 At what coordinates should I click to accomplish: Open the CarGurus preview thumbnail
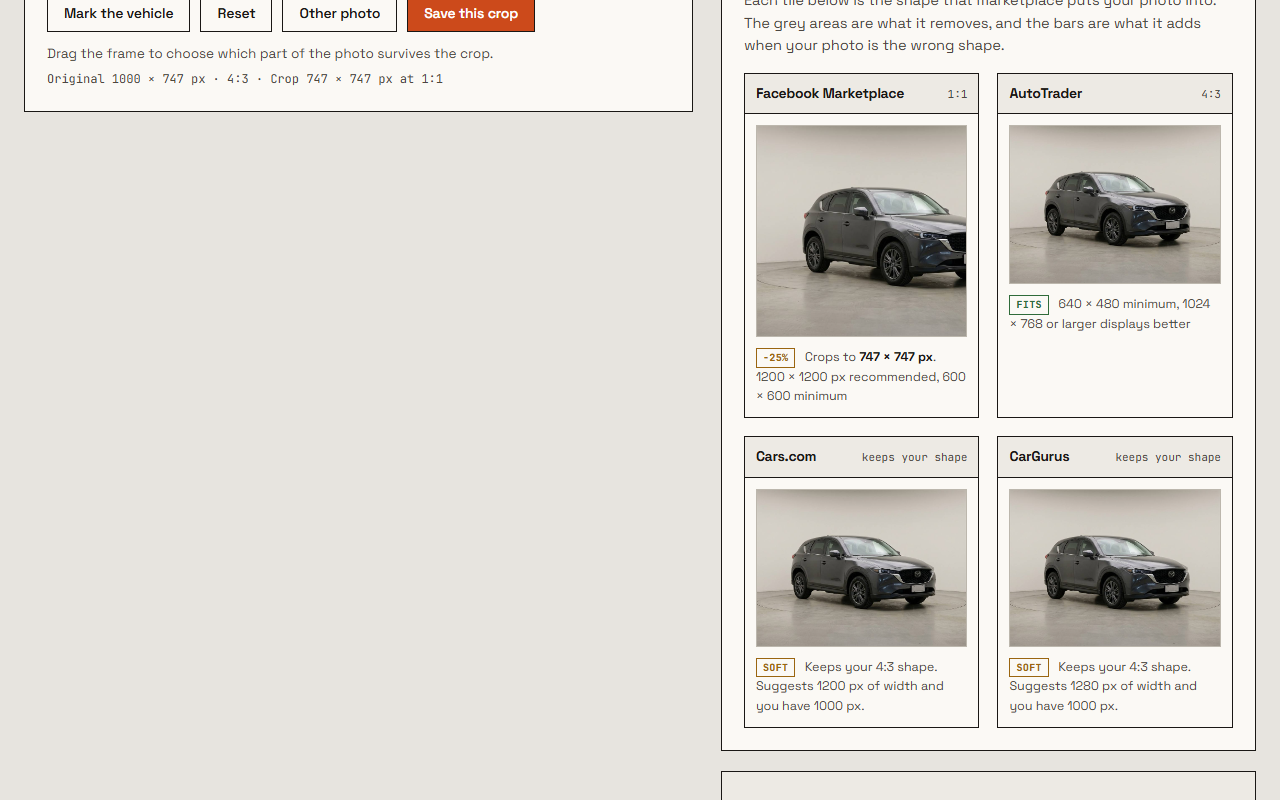pyautogui.click(x=1115, y=568)
